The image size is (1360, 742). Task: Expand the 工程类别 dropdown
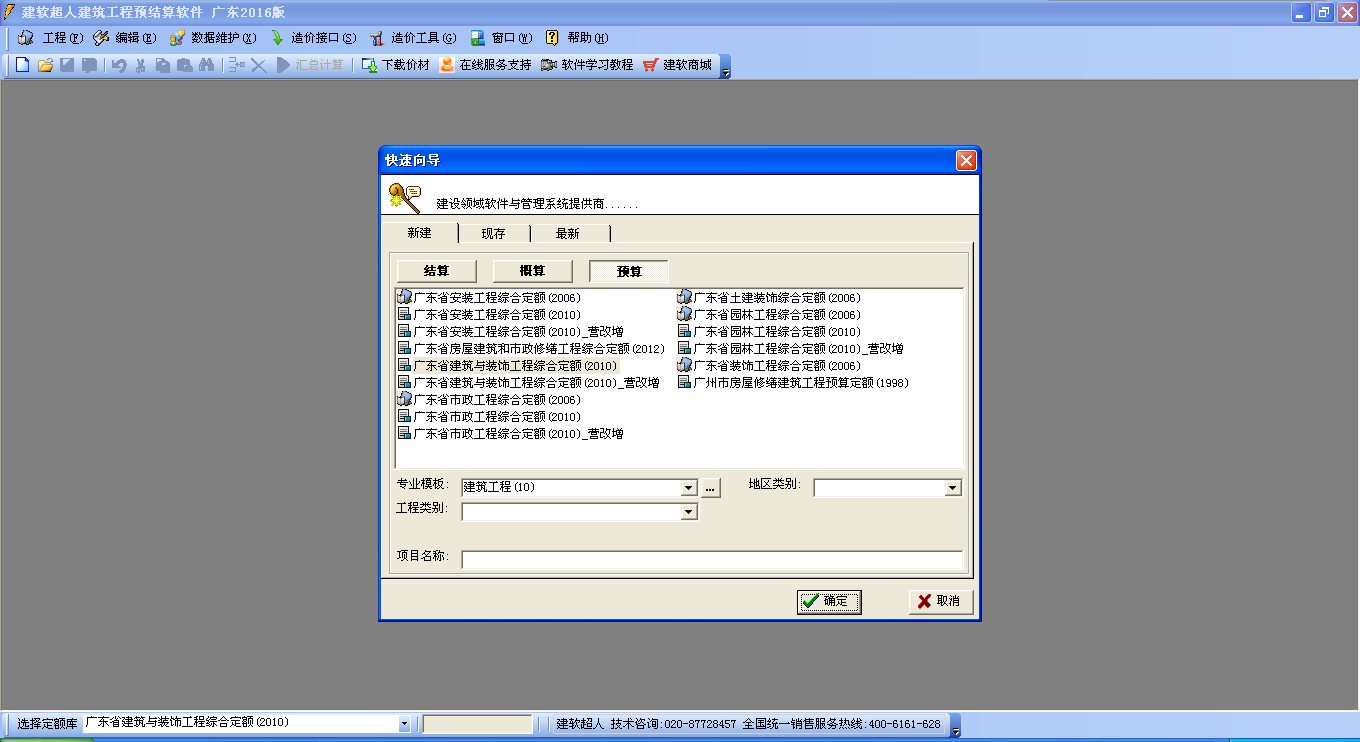(688, 512)
